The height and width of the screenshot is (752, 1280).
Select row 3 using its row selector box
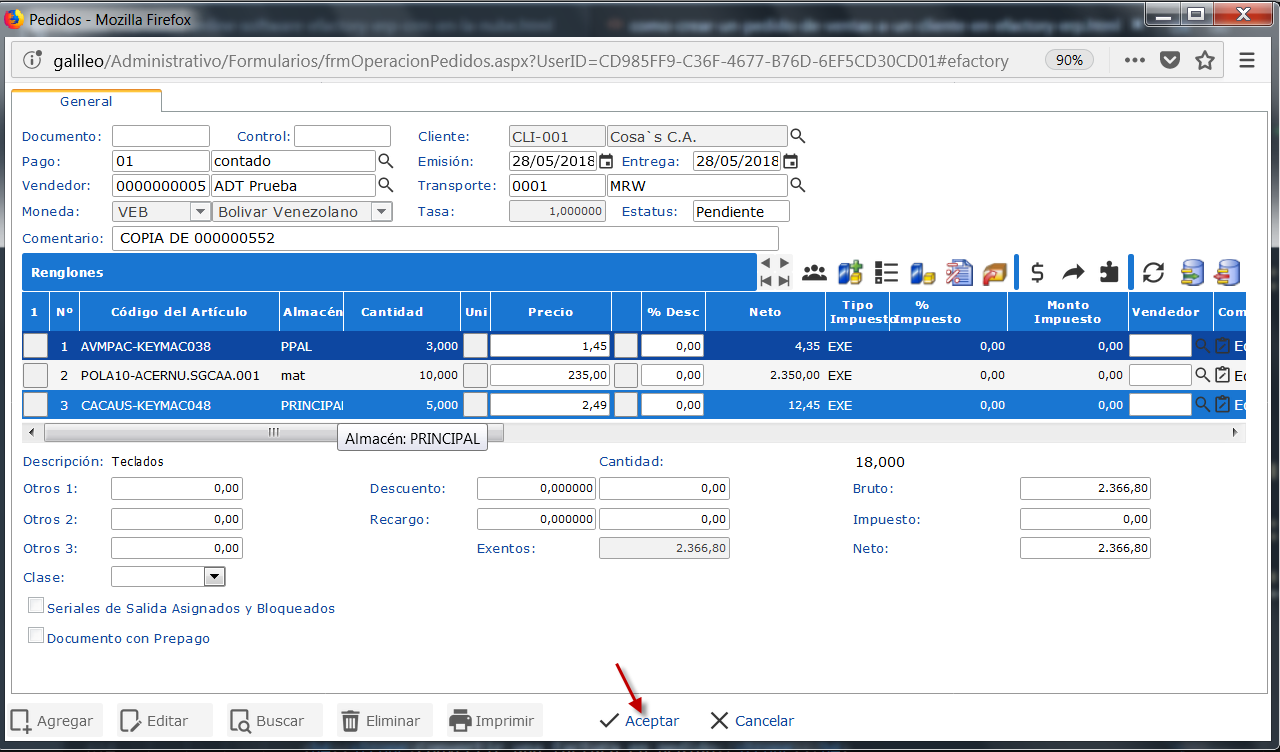(x=35, y=405)
